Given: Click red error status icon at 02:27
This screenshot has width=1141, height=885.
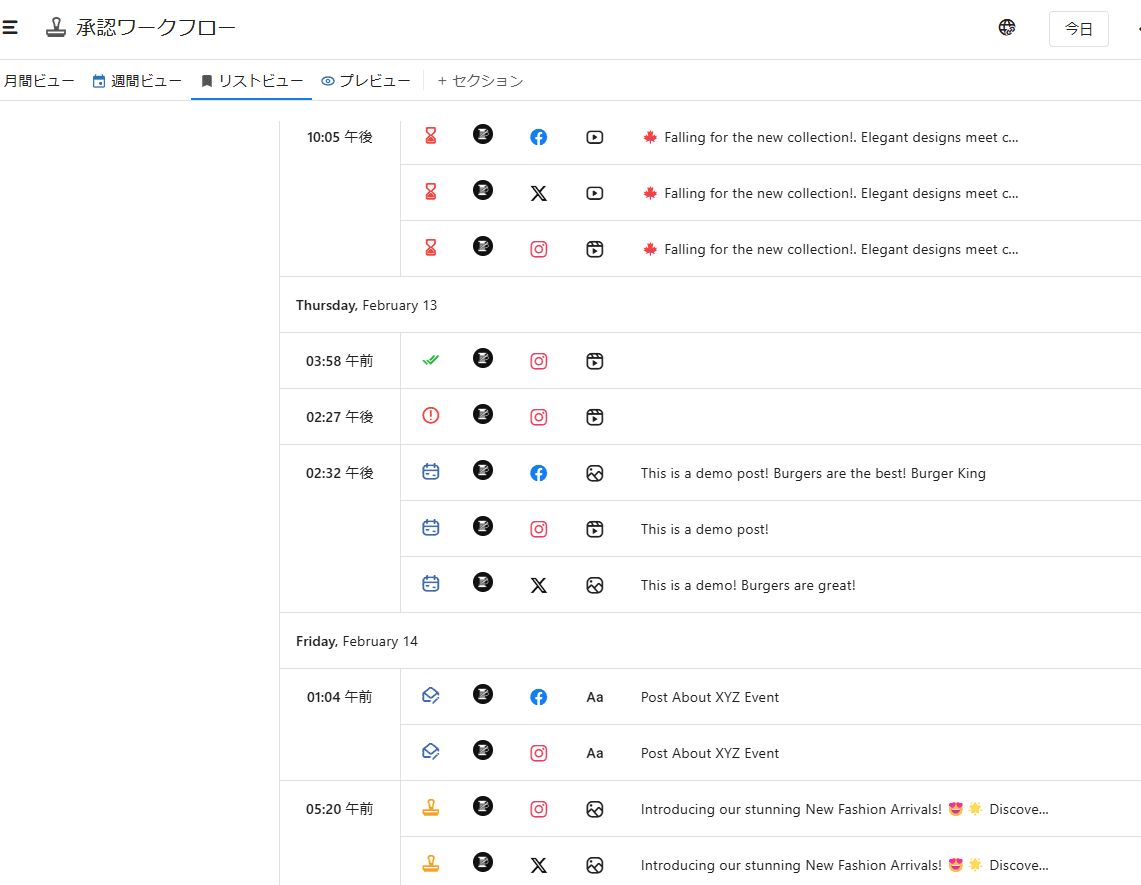Looking at the screenshot, I should pyautogui.click(x=431, y=416).
